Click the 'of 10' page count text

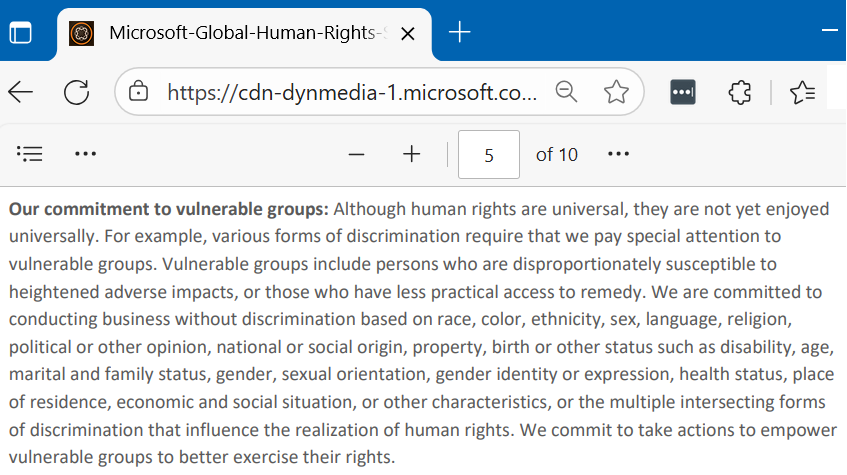tap(556, 155)
